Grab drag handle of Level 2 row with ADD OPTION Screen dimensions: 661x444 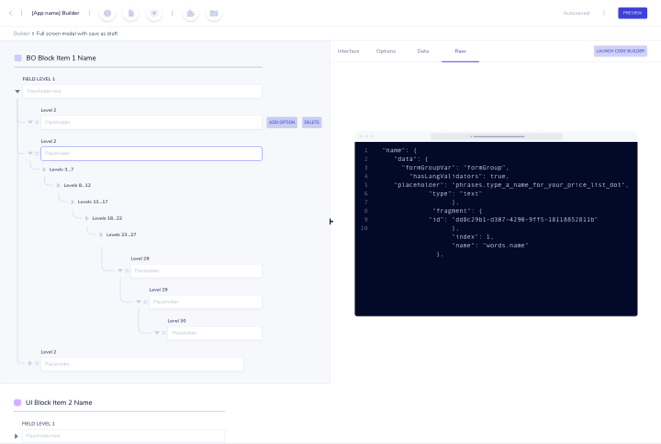[x=37, y=122]
